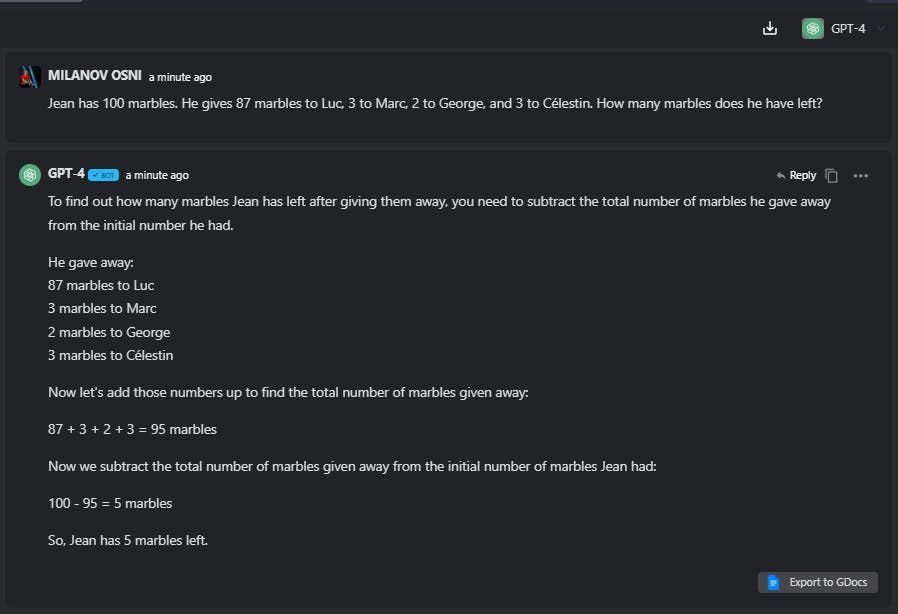
Task: Click the MILANOV OSNI user avatar
Action: pos(30,77)
